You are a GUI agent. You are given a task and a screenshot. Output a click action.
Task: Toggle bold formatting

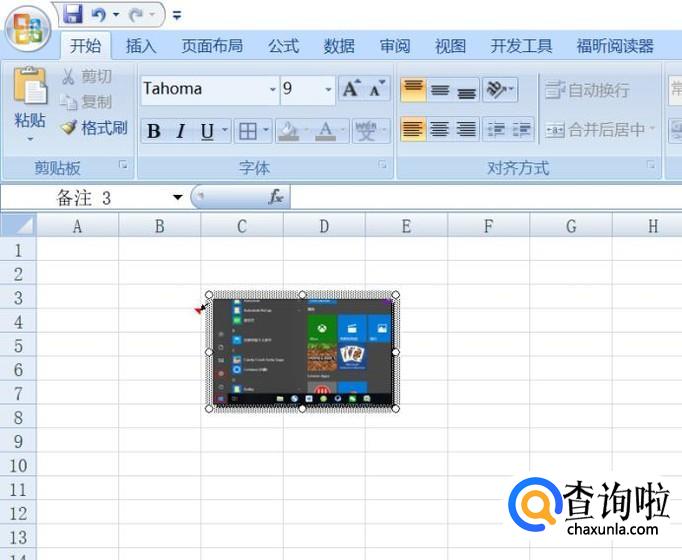pyautogui.click(x=154, y=131)
